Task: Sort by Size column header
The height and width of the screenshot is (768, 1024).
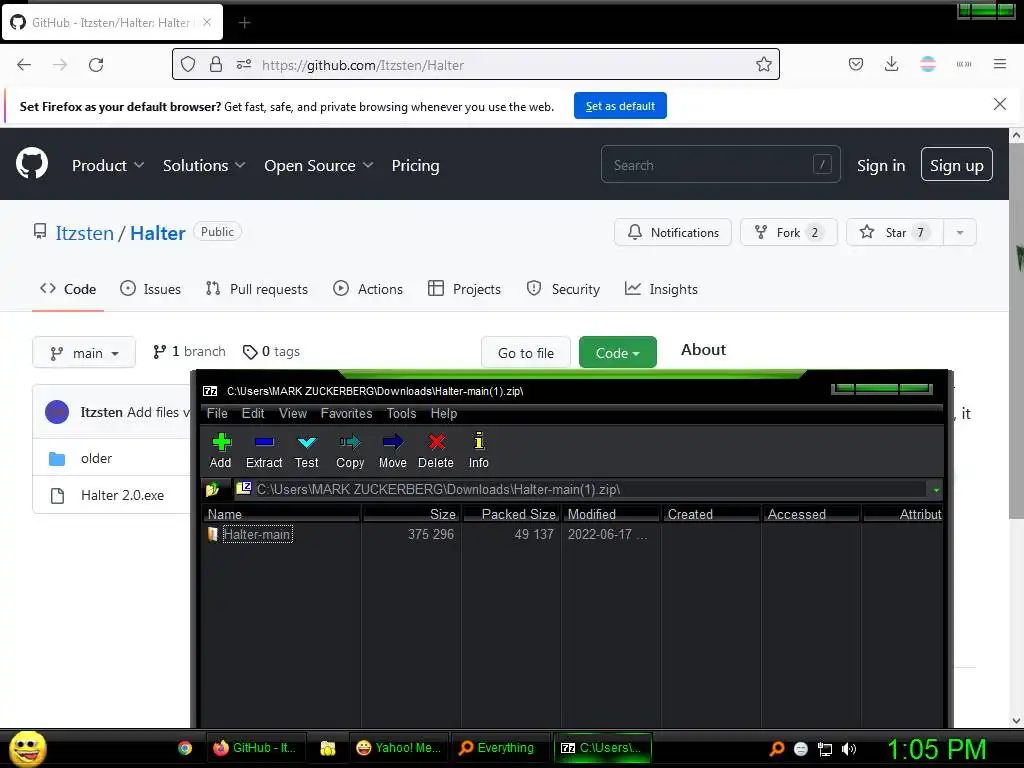Action: coord(411,514)
